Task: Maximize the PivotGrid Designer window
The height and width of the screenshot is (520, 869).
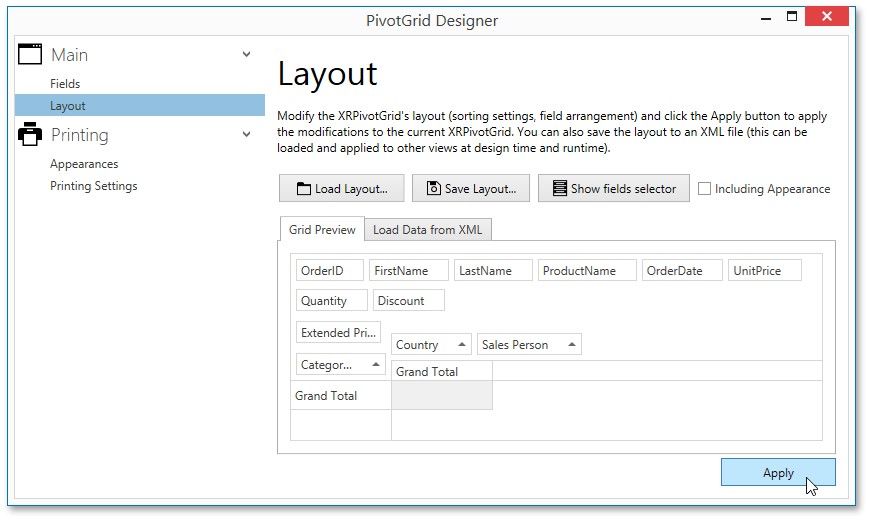Action: [792, 17]
